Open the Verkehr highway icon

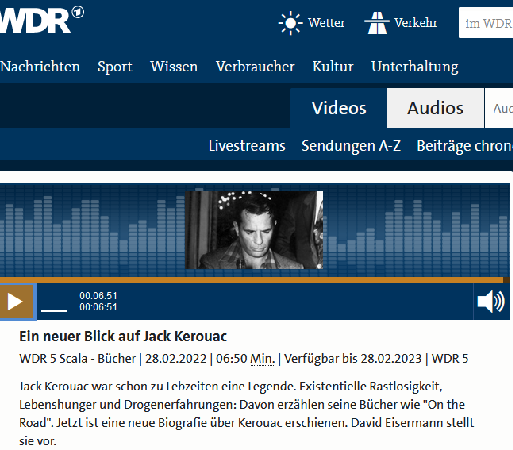point(377,23)
